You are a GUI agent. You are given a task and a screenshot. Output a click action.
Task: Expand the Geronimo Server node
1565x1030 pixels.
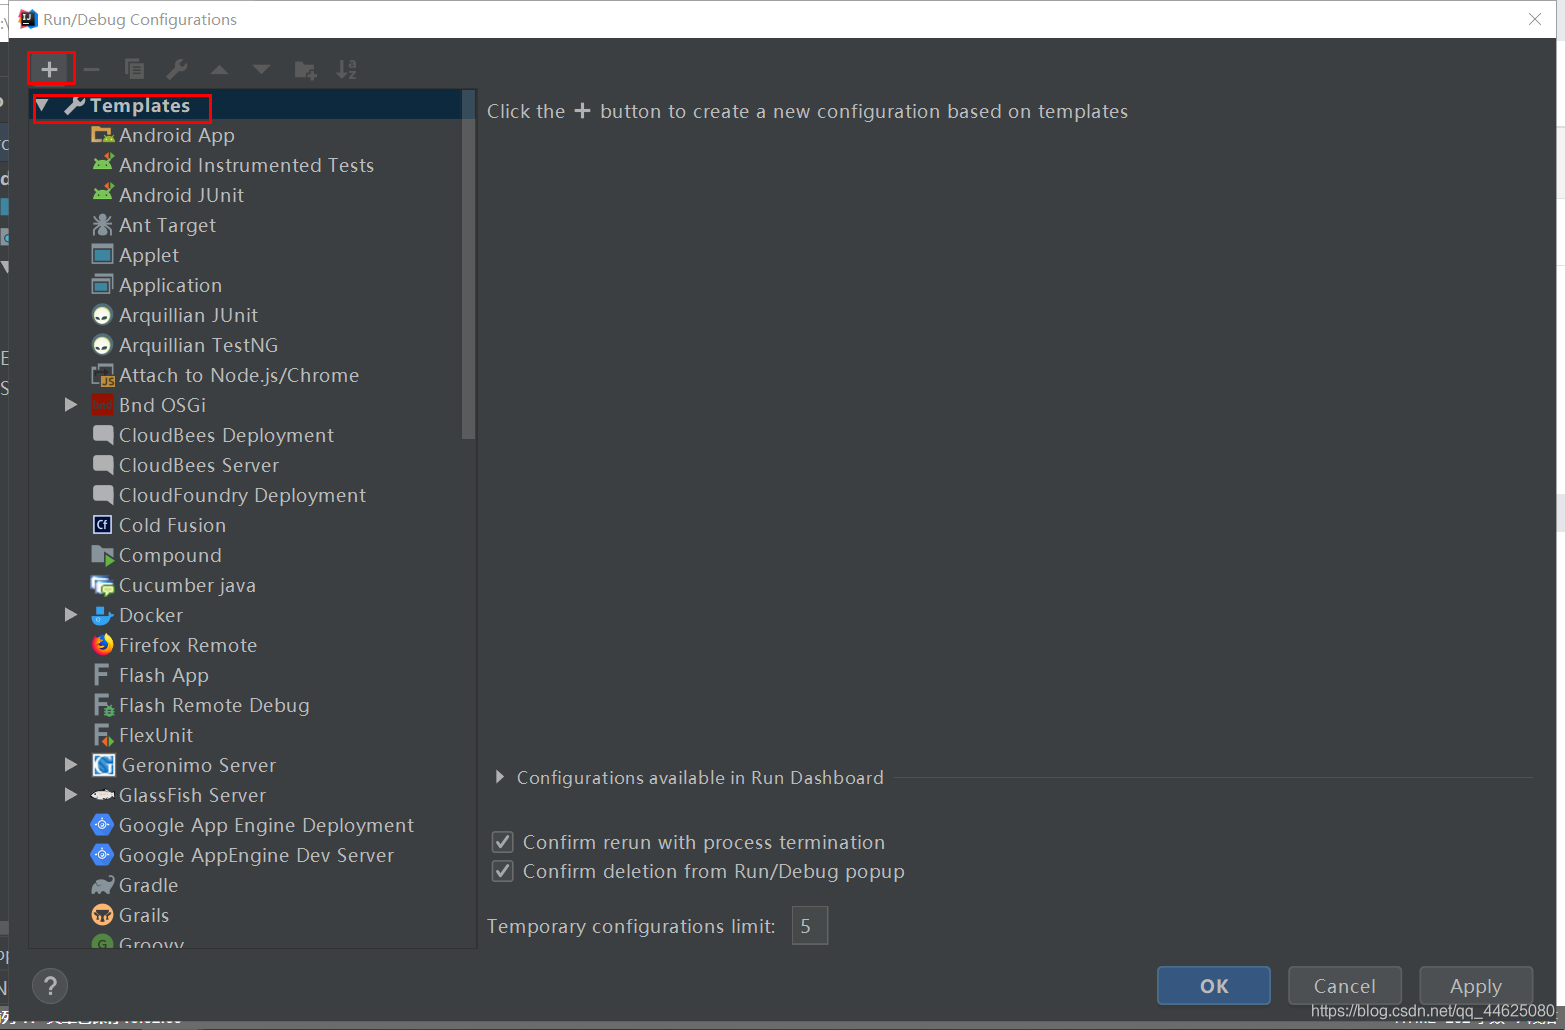click(x=71, y=765)
